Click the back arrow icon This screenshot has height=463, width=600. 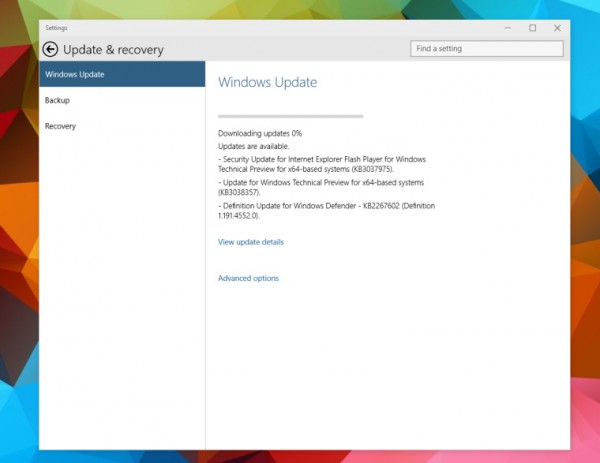coord(50,49)
